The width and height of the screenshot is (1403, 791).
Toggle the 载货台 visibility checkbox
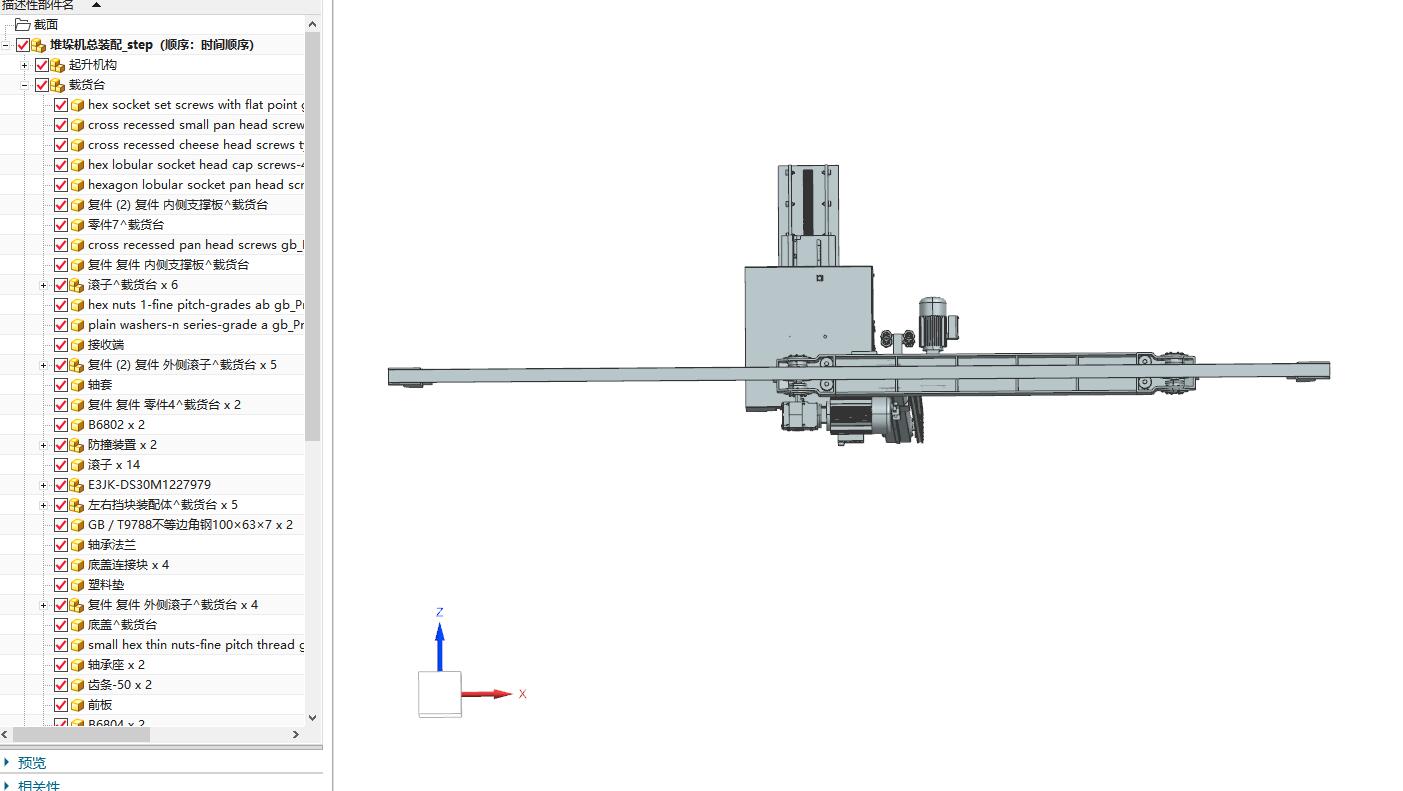point(42,85)
